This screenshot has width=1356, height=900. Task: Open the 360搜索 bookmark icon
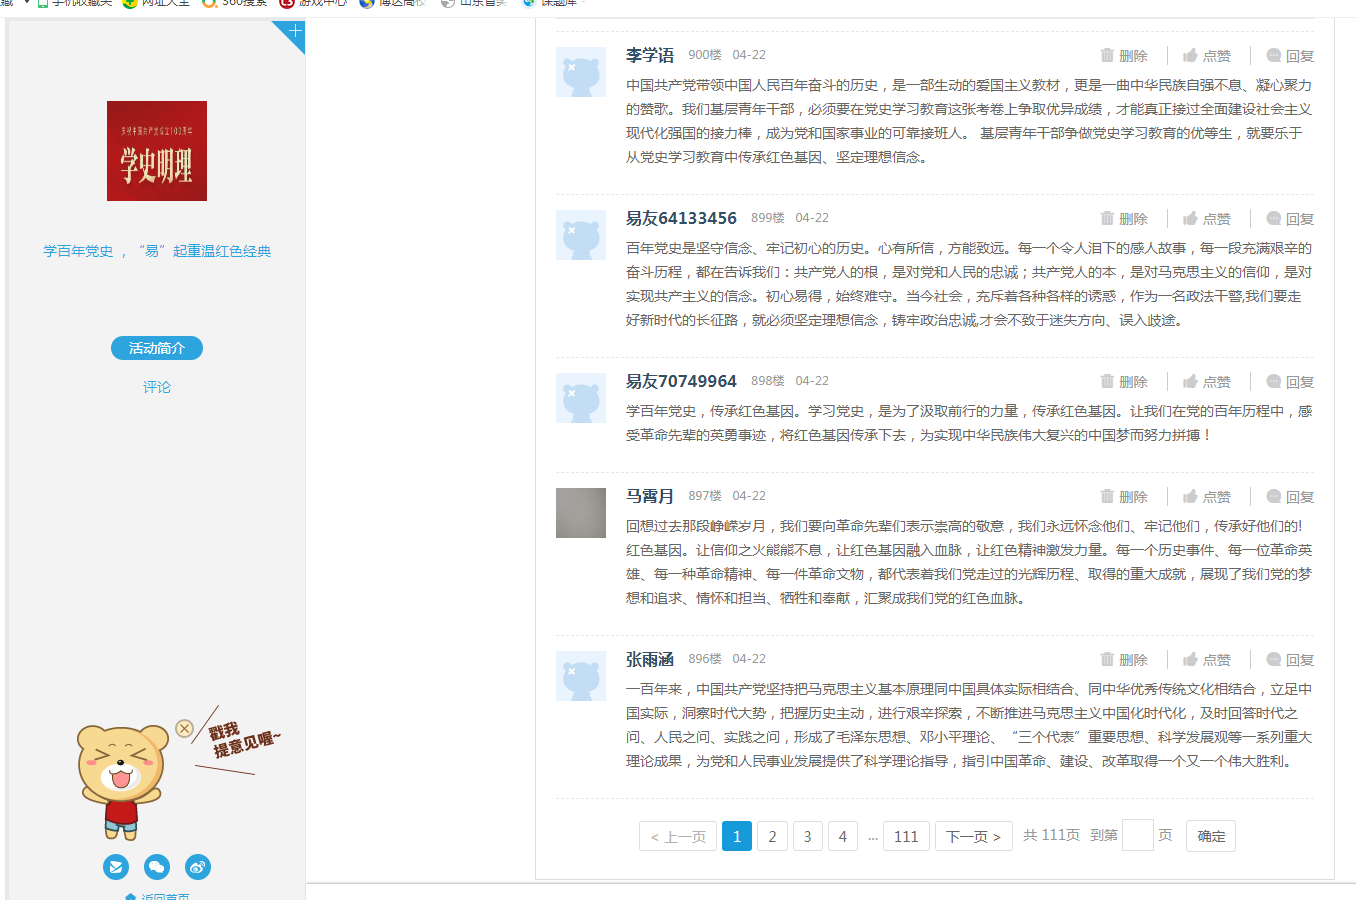point(207,3)
